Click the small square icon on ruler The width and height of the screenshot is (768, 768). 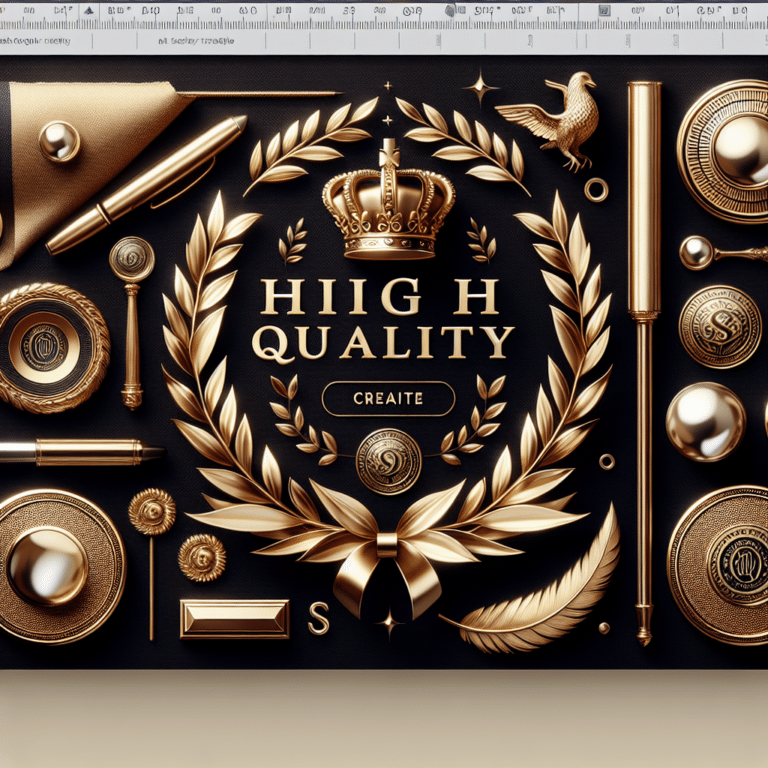(606, 11)
